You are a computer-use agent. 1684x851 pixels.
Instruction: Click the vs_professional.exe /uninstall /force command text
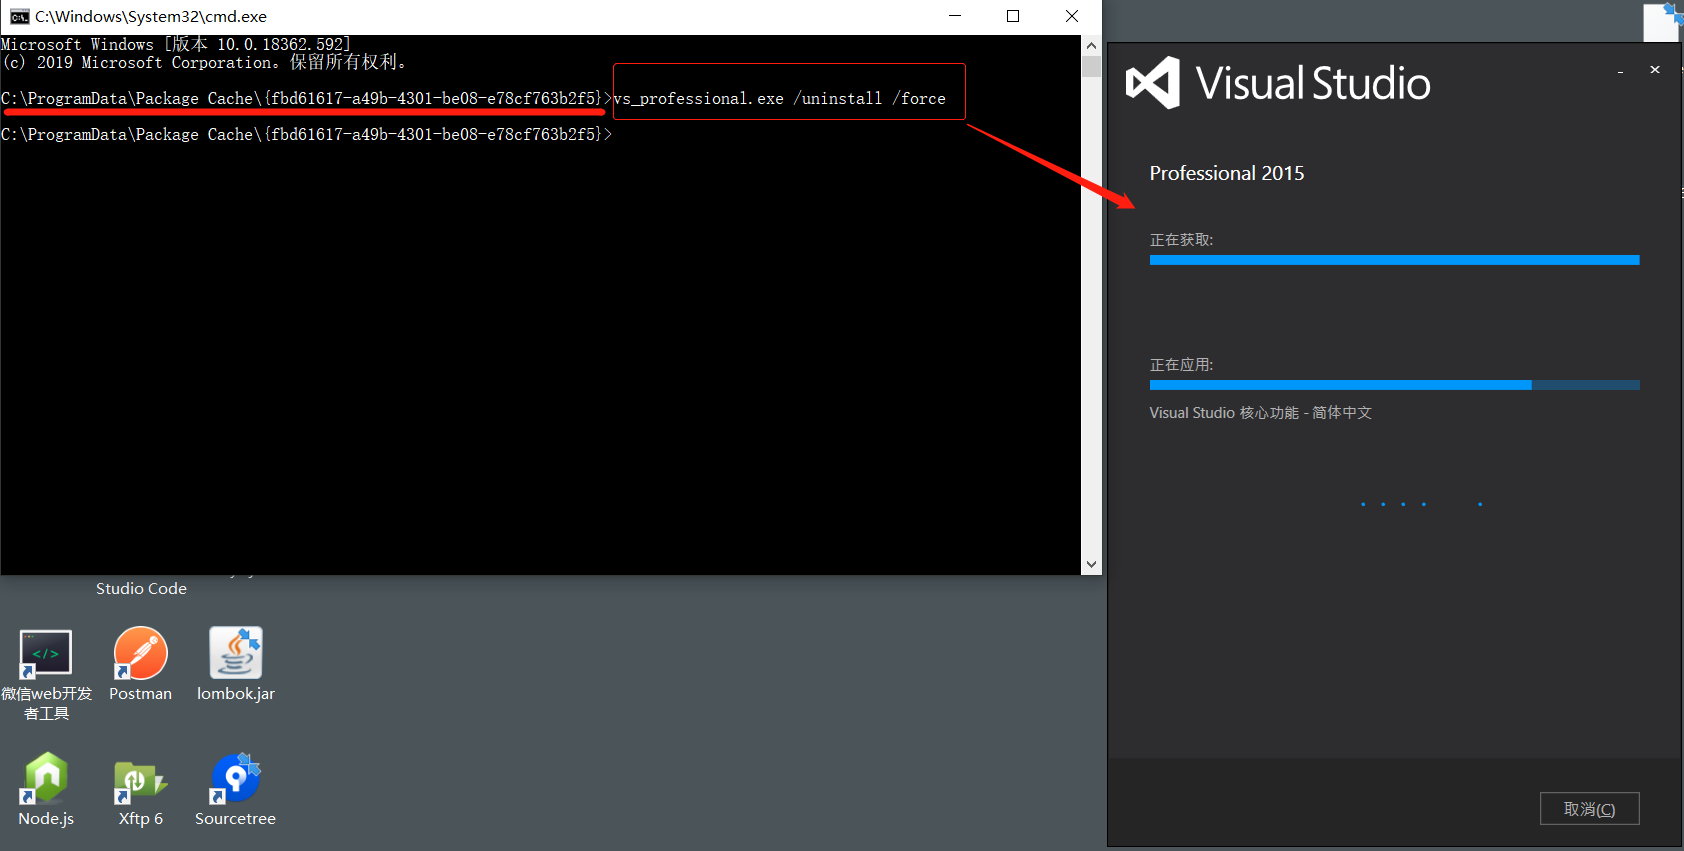click(x=779, y=98)
